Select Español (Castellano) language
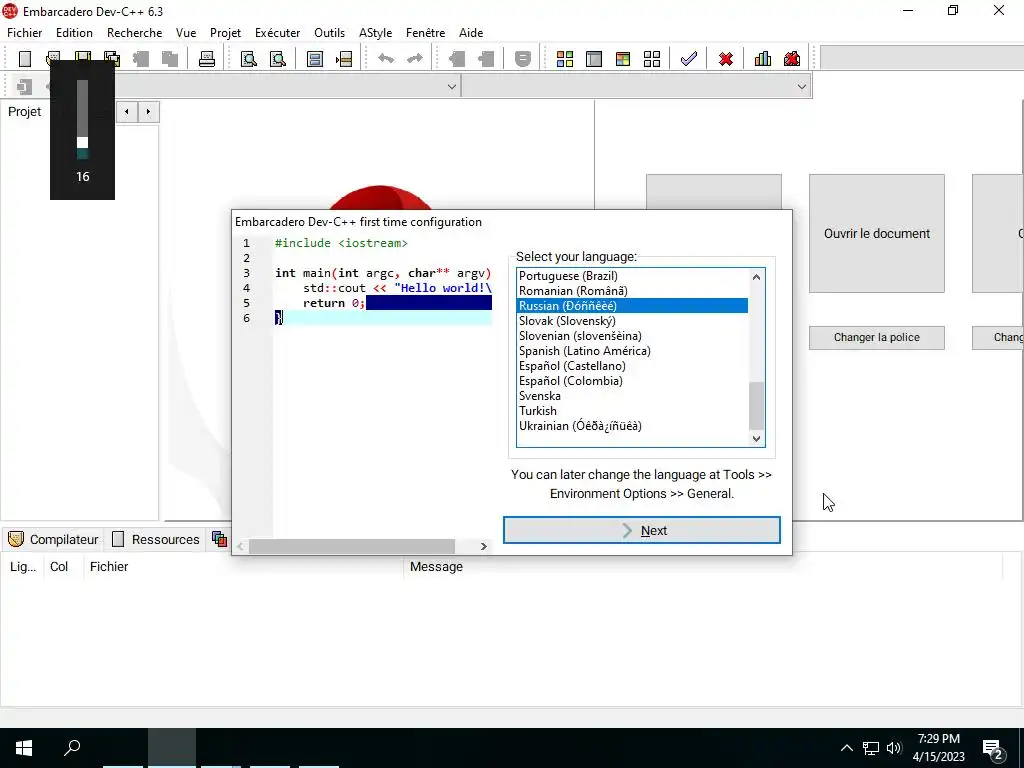The image size is (1024, 768). click(632, 366)
